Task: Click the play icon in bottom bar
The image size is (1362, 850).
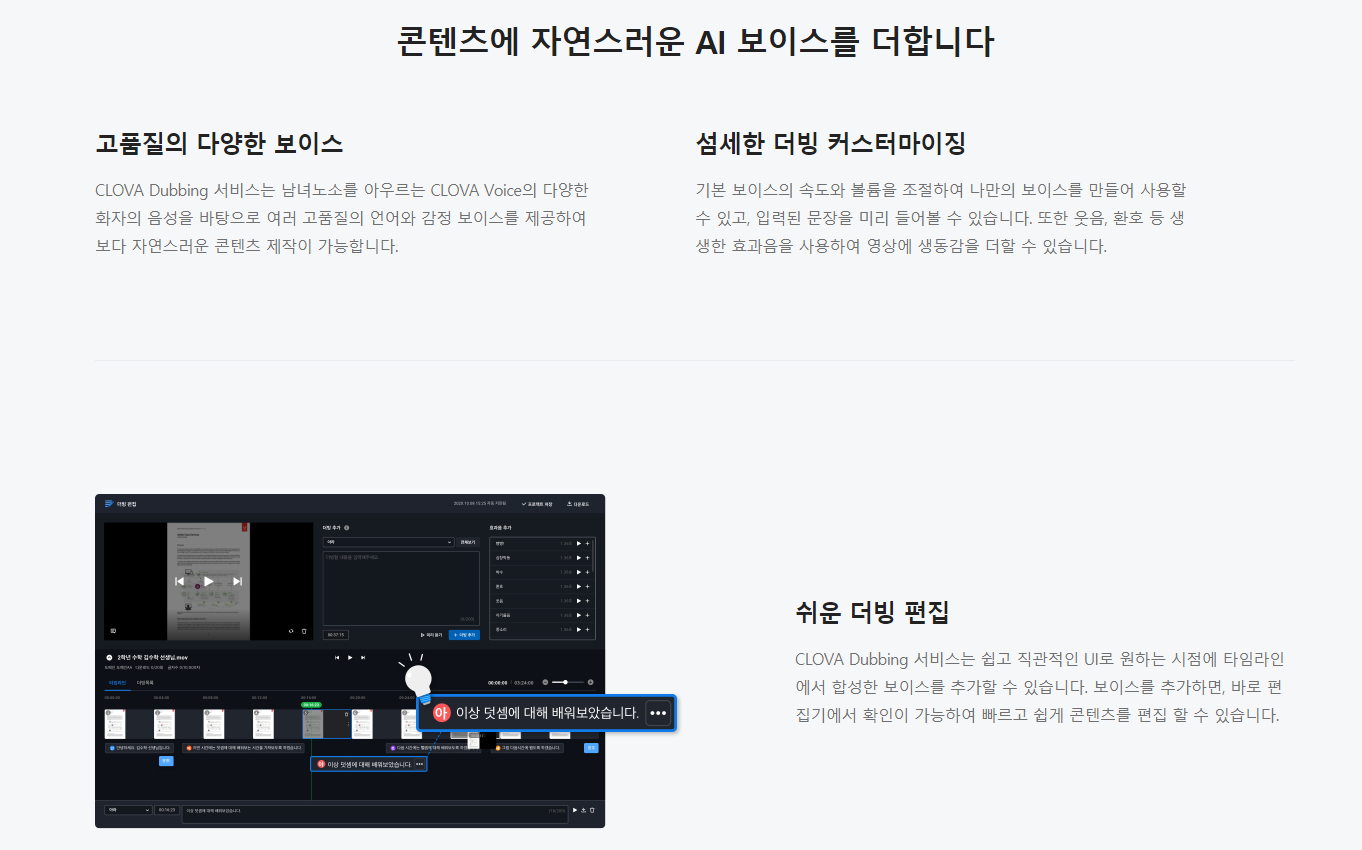Action: [575, 810]
